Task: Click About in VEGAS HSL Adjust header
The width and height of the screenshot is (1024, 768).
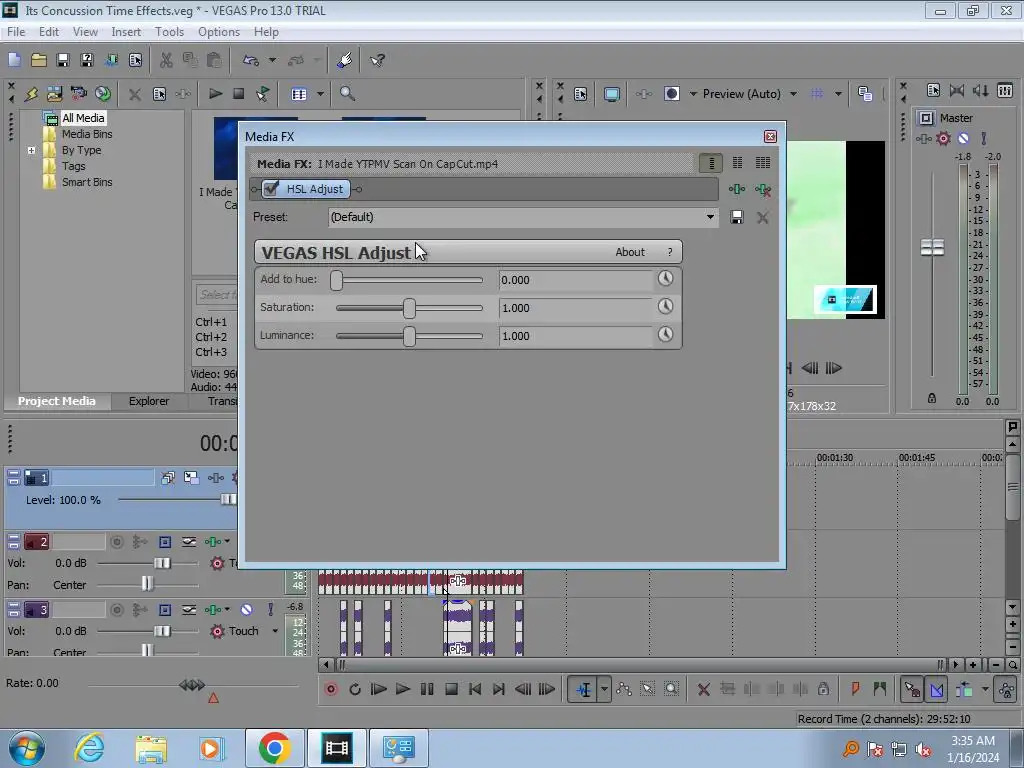Action: coord(630,251)
